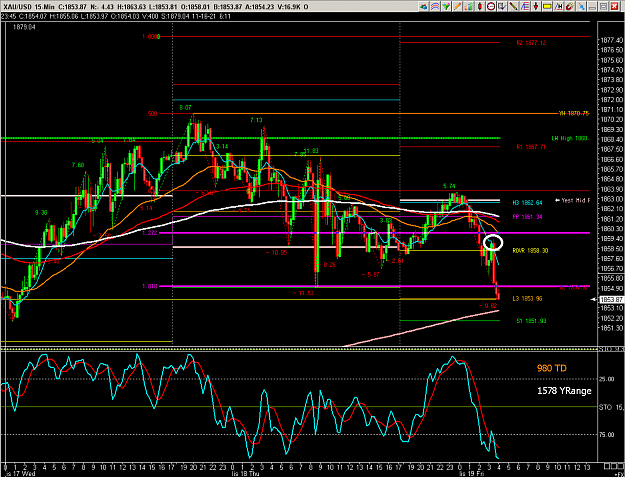Click the 1879.04 price readout
Screen dimensions: 625x477
click(24, 27)
